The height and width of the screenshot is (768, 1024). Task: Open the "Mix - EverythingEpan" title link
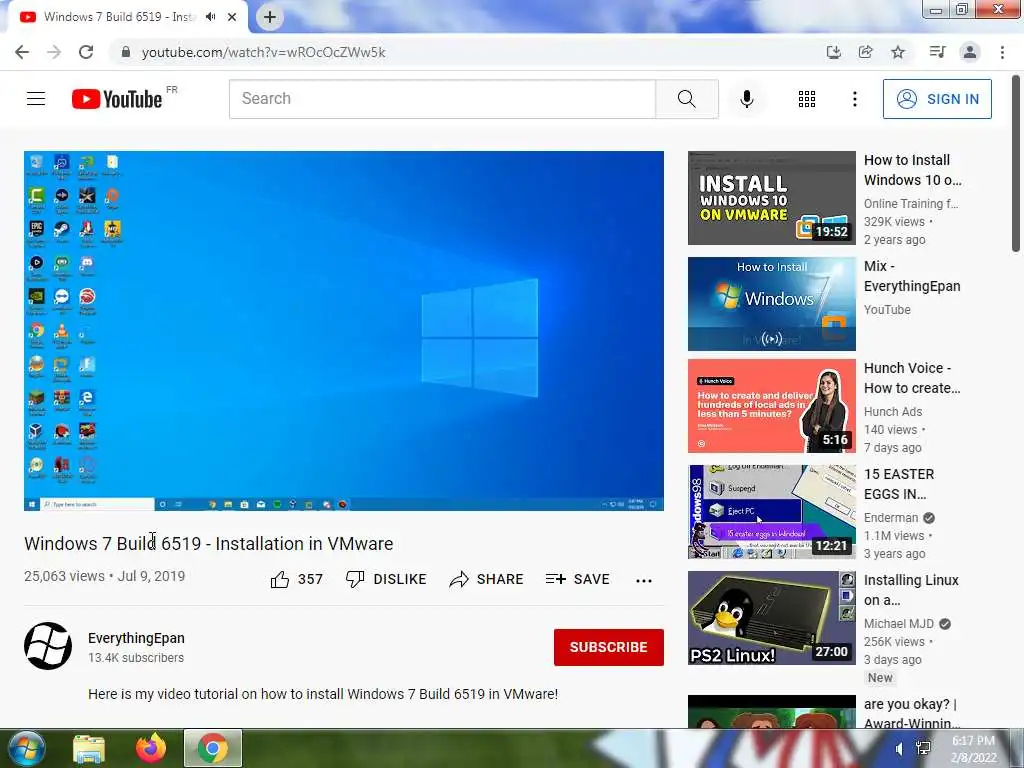coord(912,276)
